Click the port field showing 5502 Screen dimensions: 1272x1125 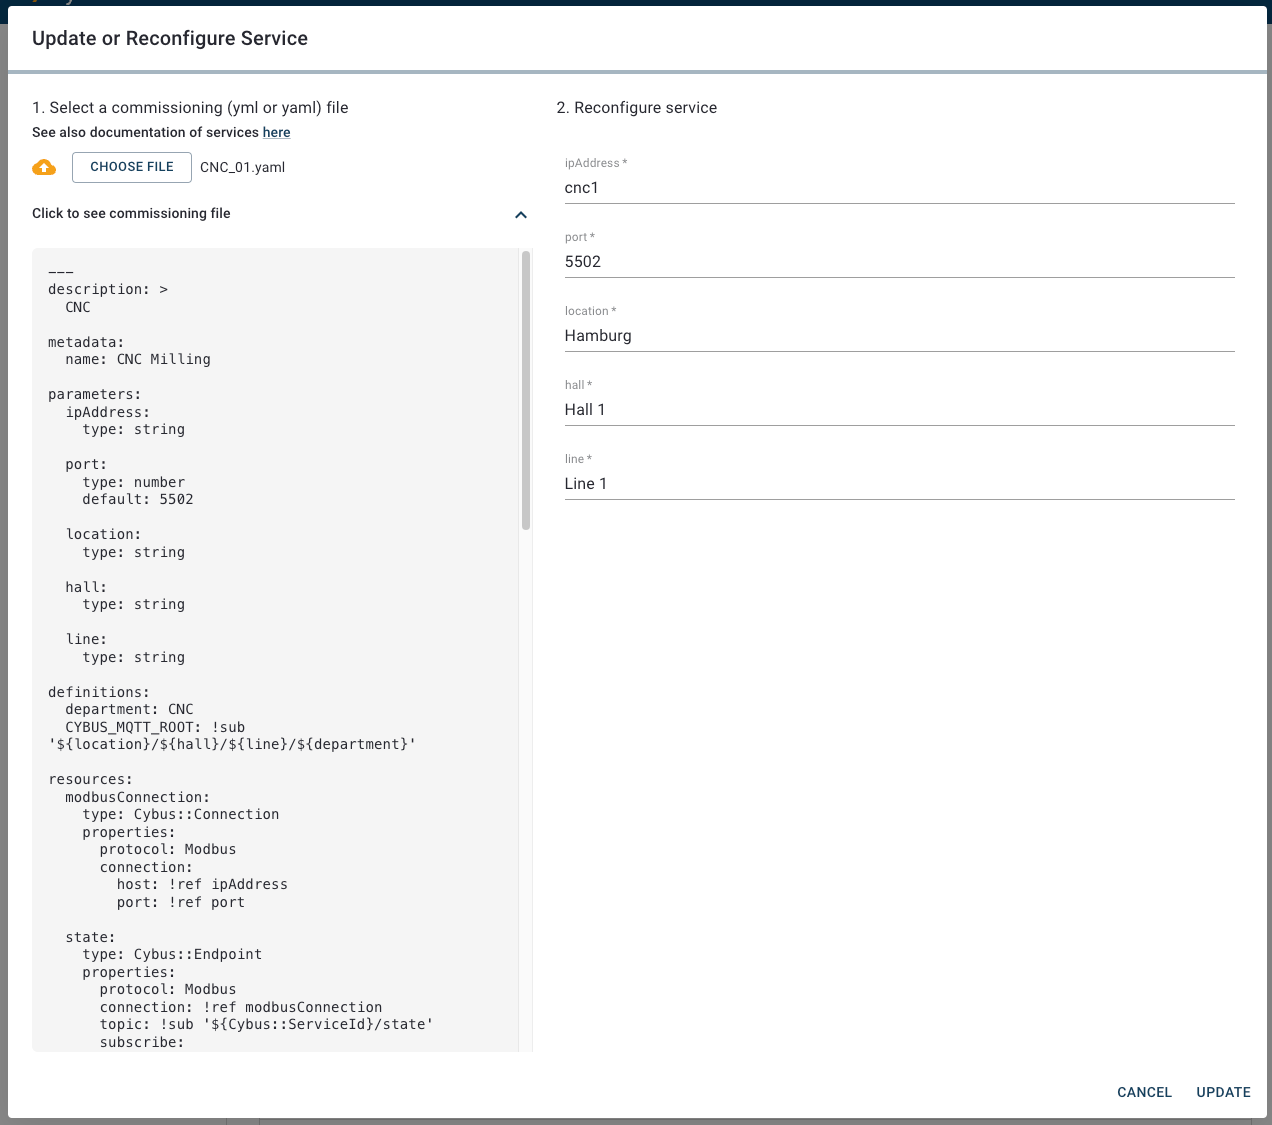pos(898,262)
